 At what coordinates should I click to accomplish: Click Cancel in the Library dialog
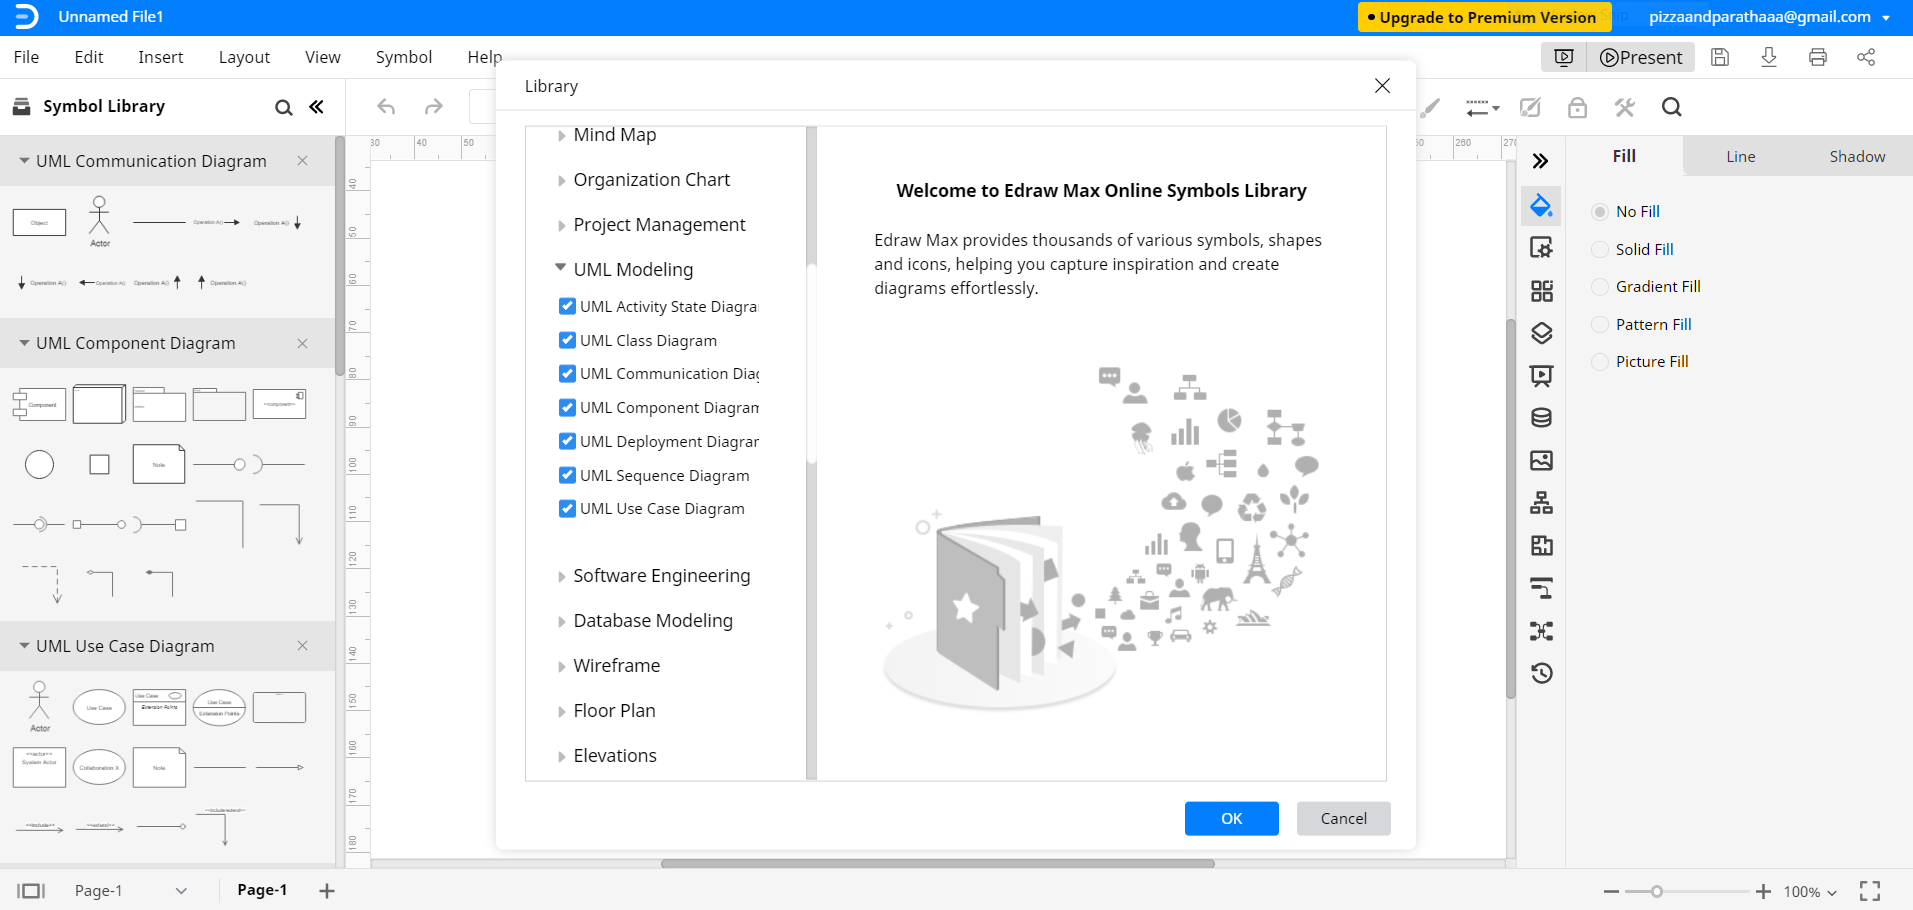point(1343,818)
